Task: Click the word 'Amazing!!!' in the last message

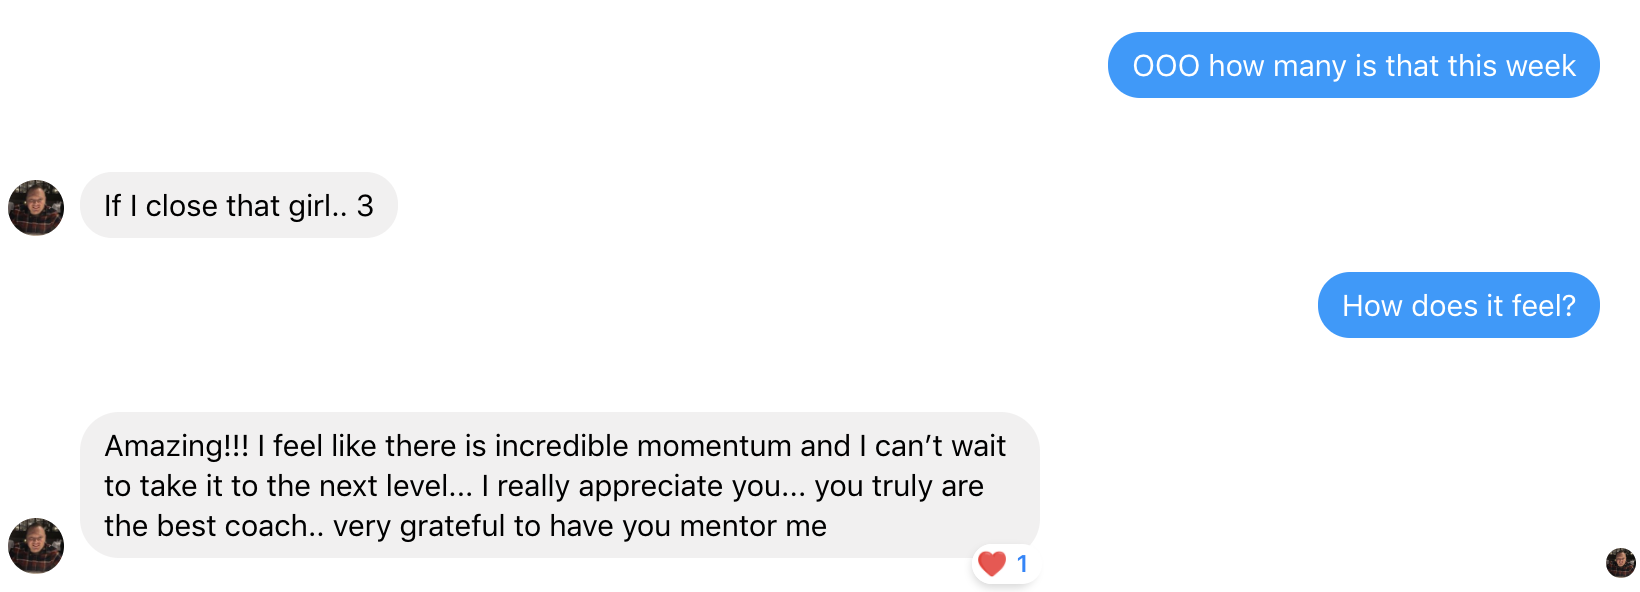Action: click(177, 446)
